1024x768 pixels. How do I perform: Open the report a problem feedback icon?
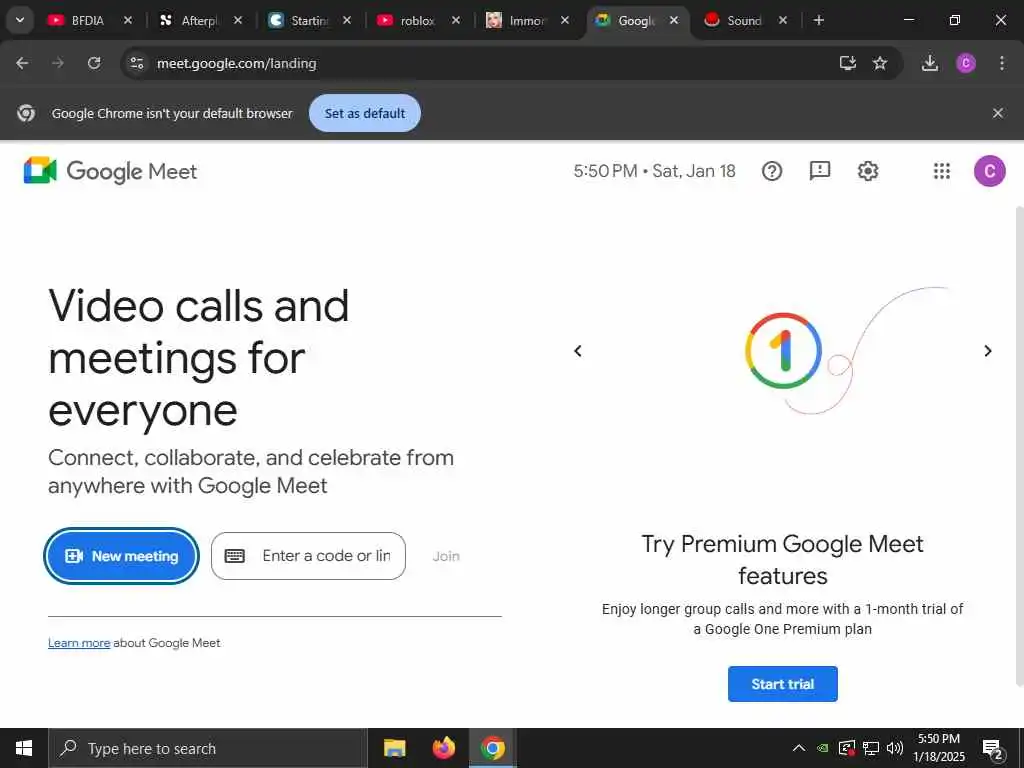820,171
